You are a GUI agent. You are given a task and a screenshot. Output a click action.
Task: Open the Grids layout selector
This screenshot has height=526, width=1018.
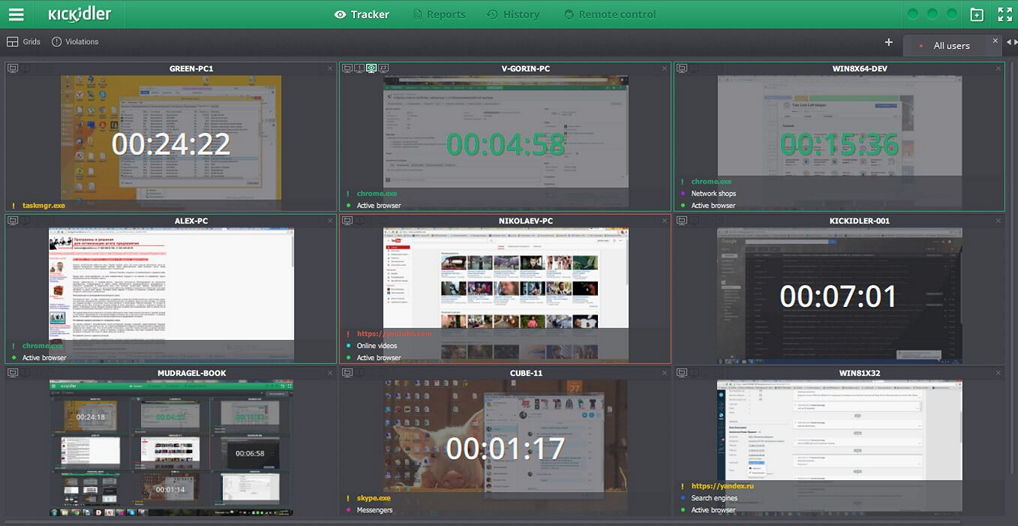coord(23,42)
